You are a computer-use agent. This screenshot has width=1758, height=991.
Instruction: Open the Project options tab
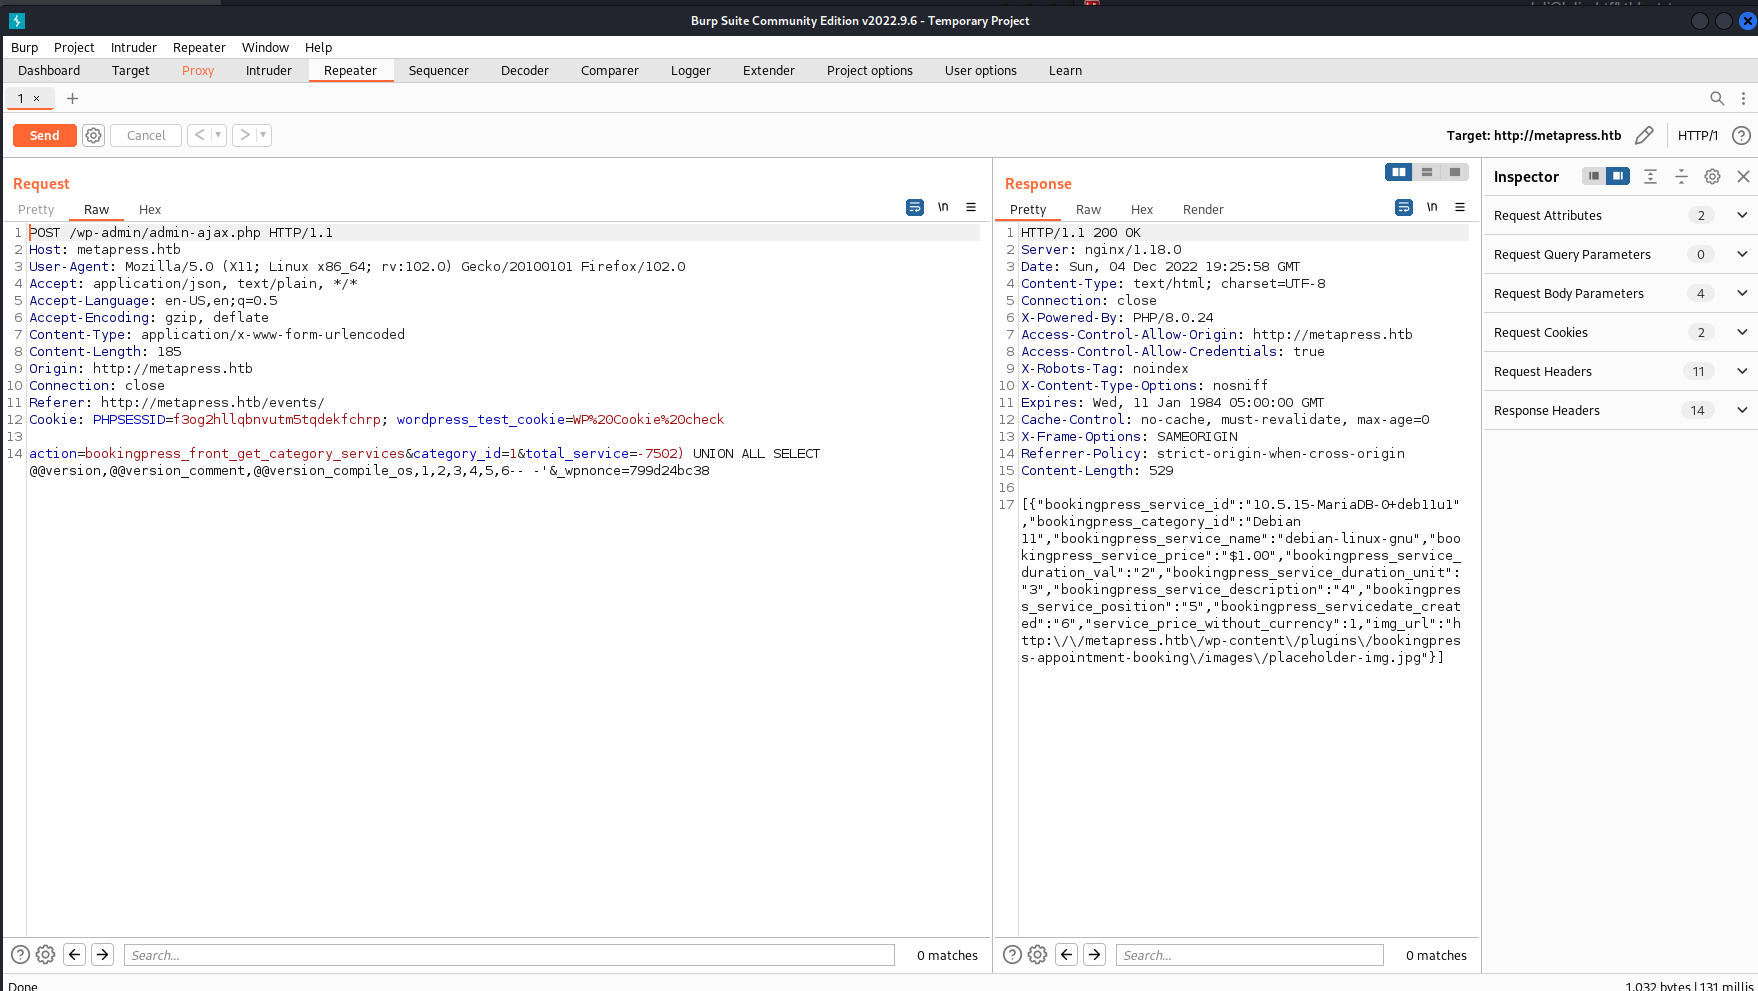coord(870,70)
